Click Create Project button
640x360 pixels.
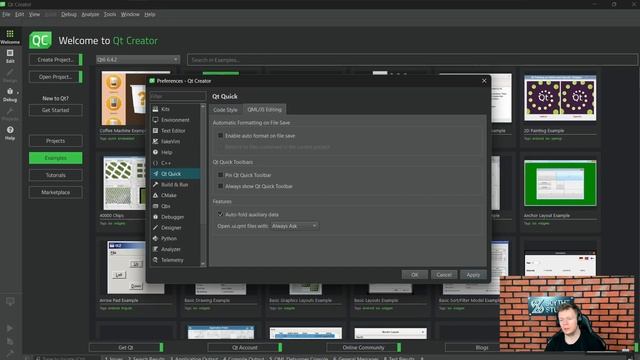[56, 60]
